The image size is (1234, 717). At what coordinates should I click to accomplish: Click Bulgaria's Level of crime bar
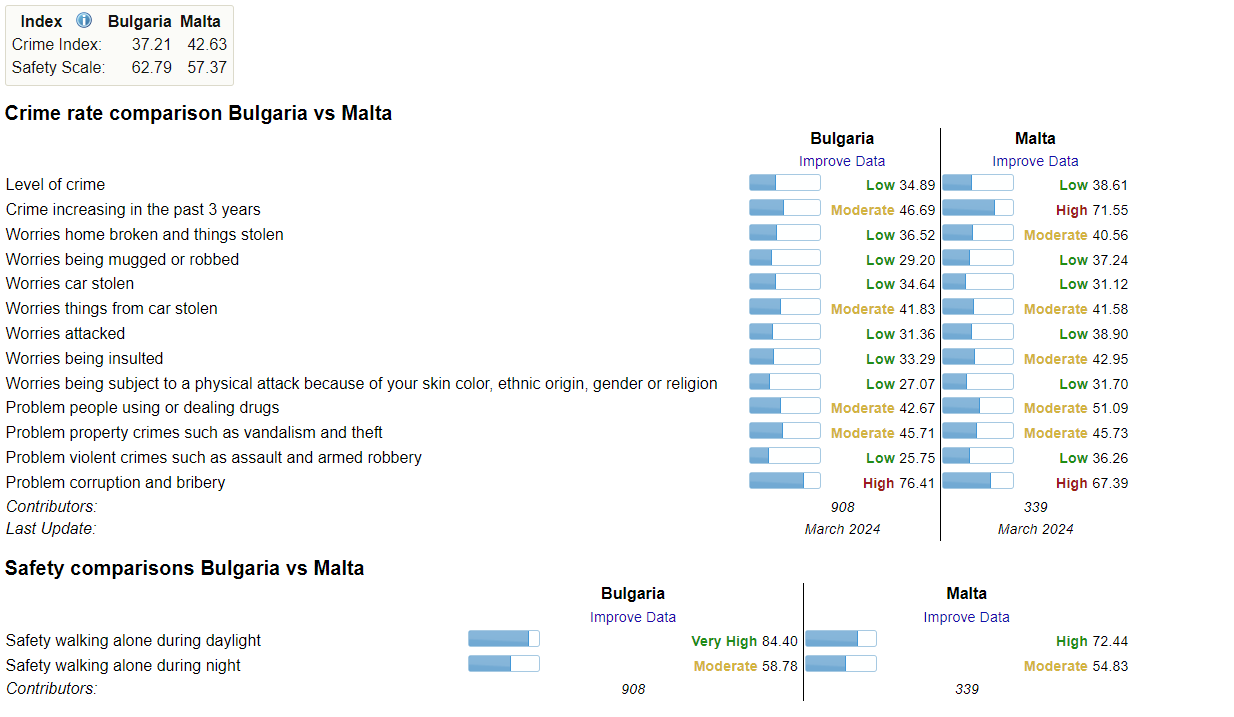coord(784,183)
